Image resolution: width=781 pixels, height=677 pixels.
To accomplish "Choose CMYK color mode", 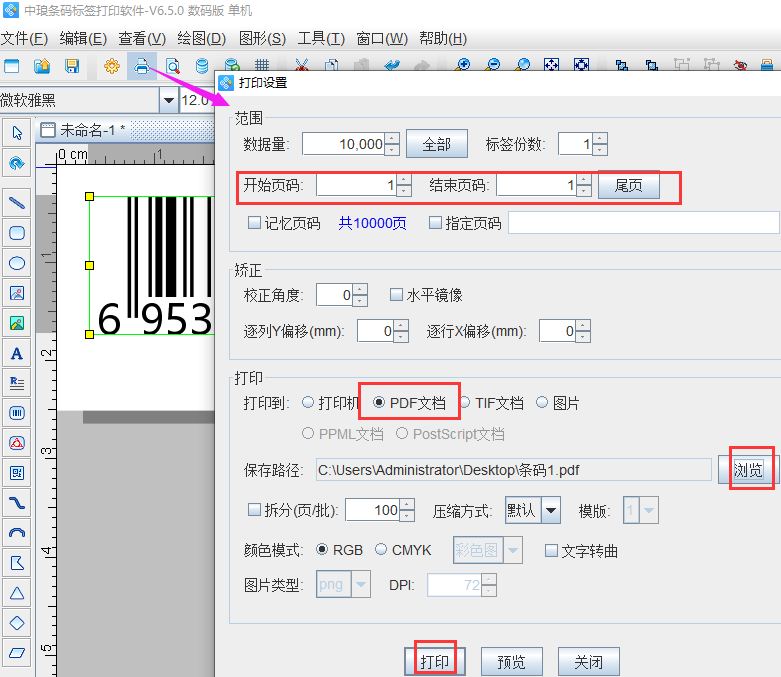I will (x=382, y=550).
